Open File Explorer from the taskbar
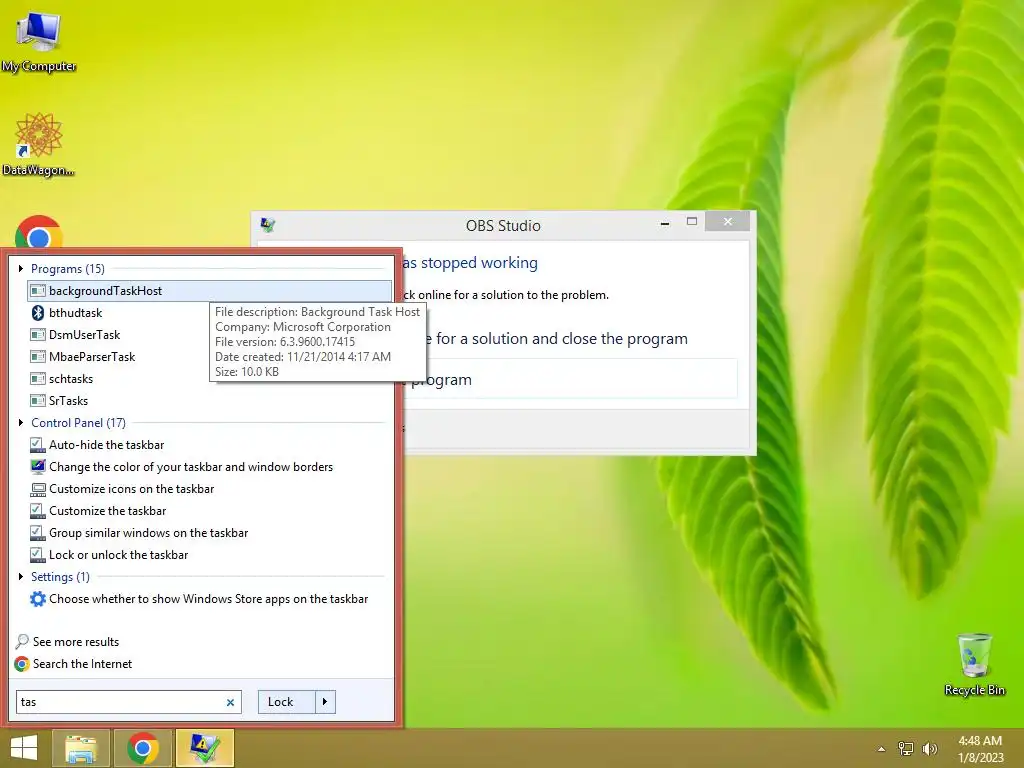The image size is (1024, 768). (x=81, y=748)
